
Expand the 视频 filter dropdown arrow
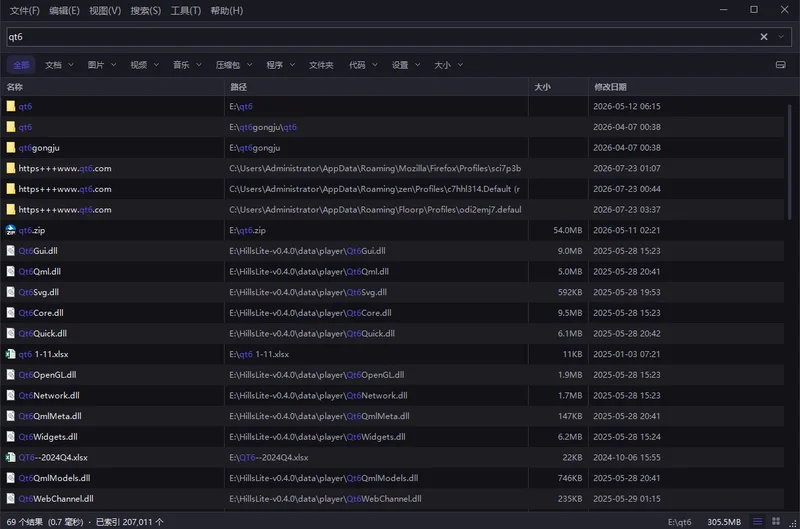[x=156, y=65]
